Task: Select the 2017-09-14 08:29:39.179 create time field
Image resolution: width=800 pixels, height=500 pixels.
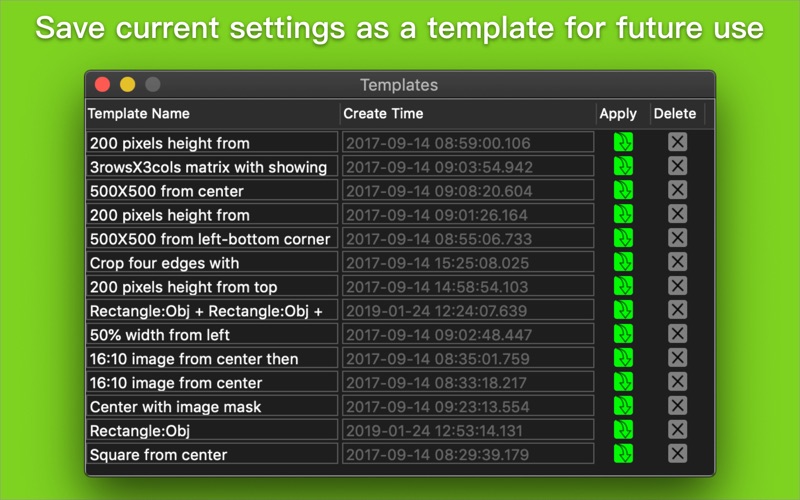Action: click(x=466, y=454)
